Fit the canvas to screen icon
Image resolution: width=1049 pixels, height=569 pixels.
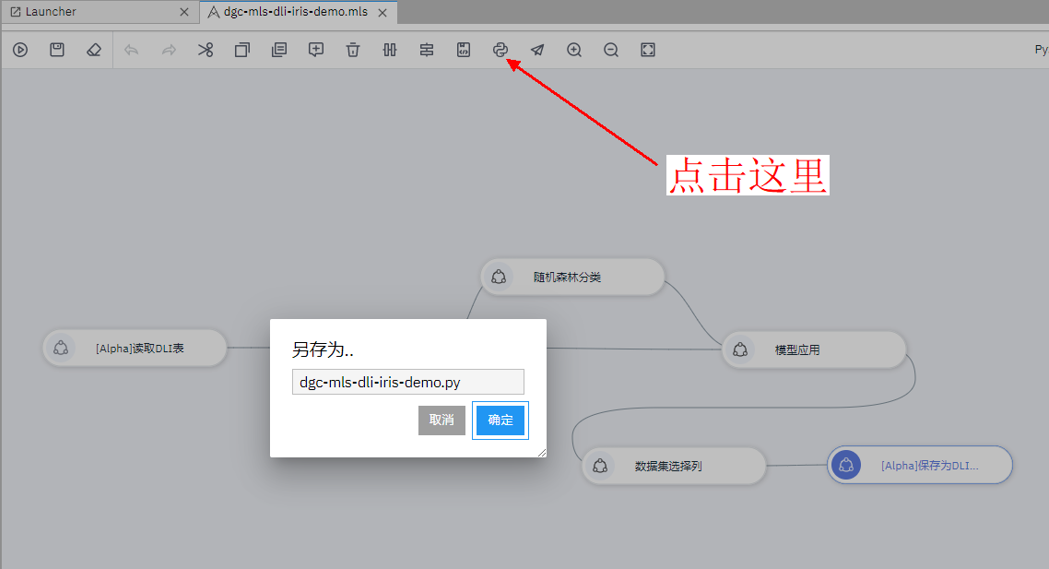pyautogui.click(x=648, y=49)
